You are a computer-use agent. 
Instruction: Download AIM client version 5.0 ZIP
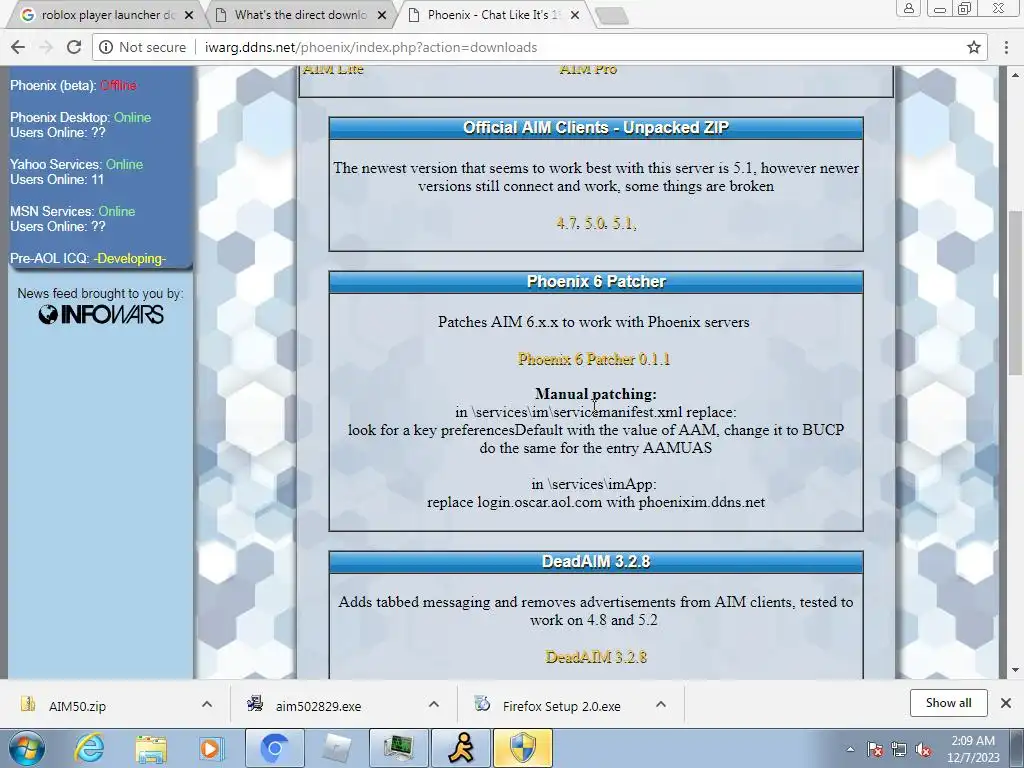[595, 223]
